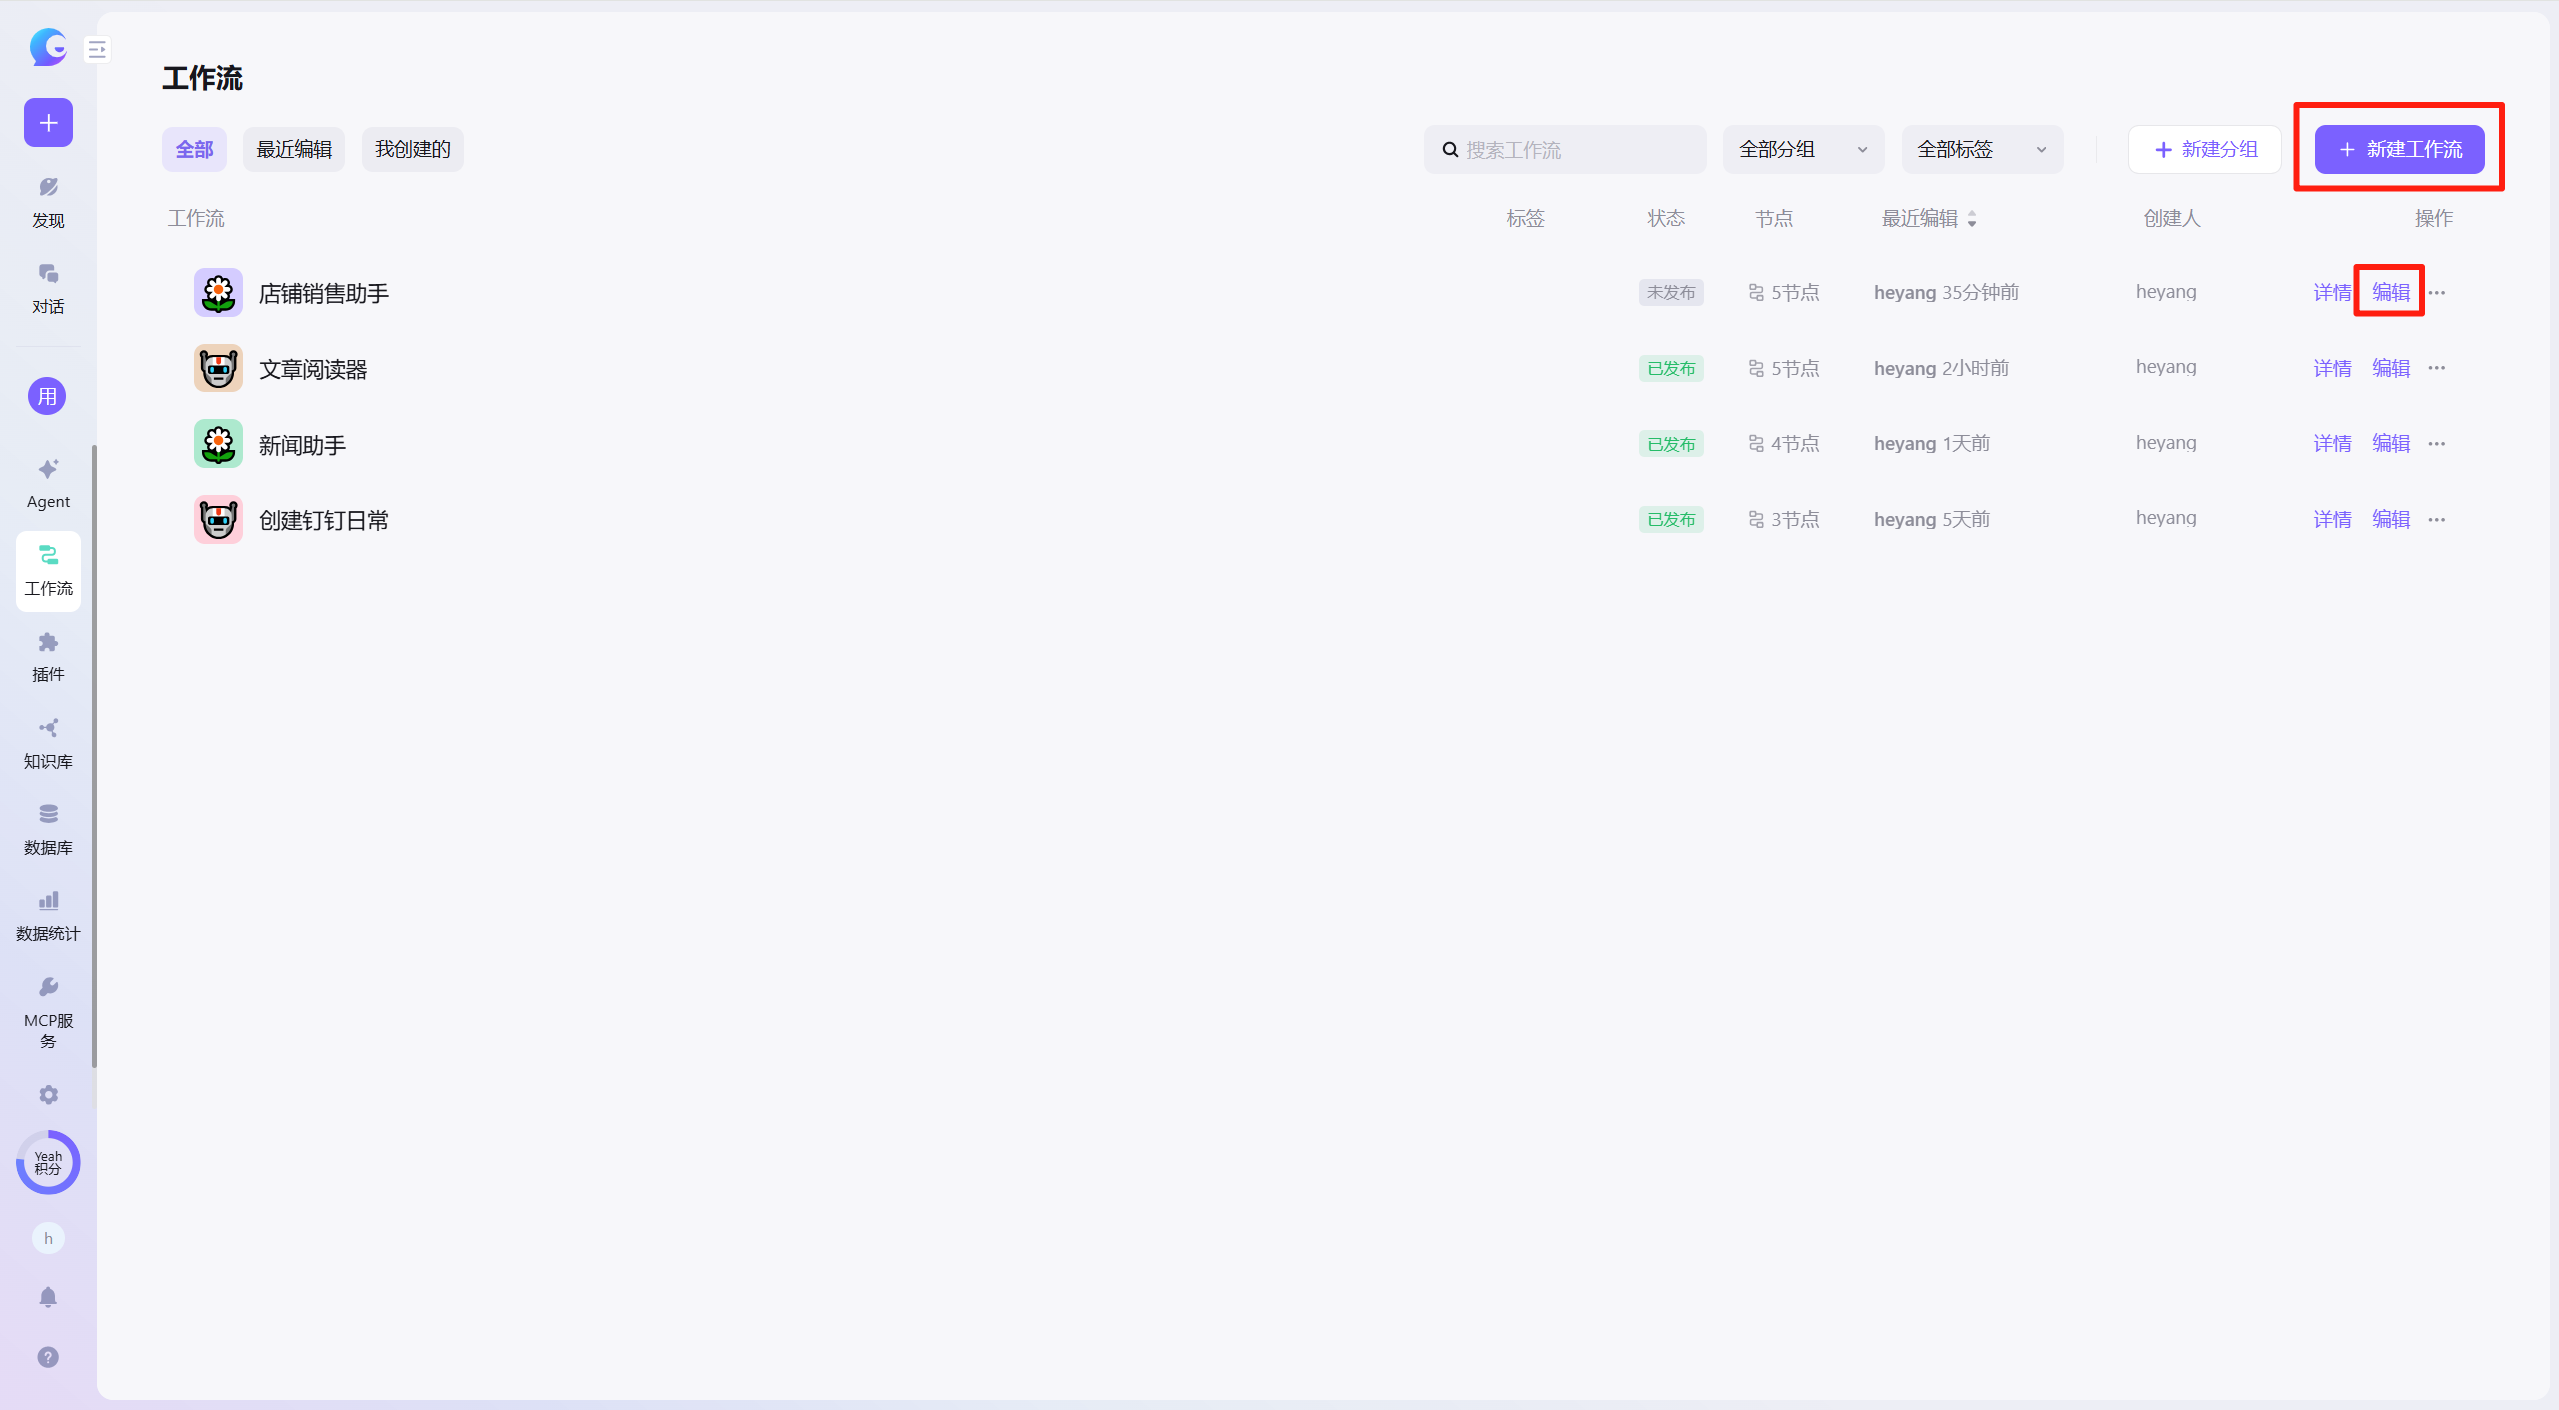Click the 创建钉钉日常 robot icon
The height and width of the screenshot is (1410, 2559).
[218, 520]
